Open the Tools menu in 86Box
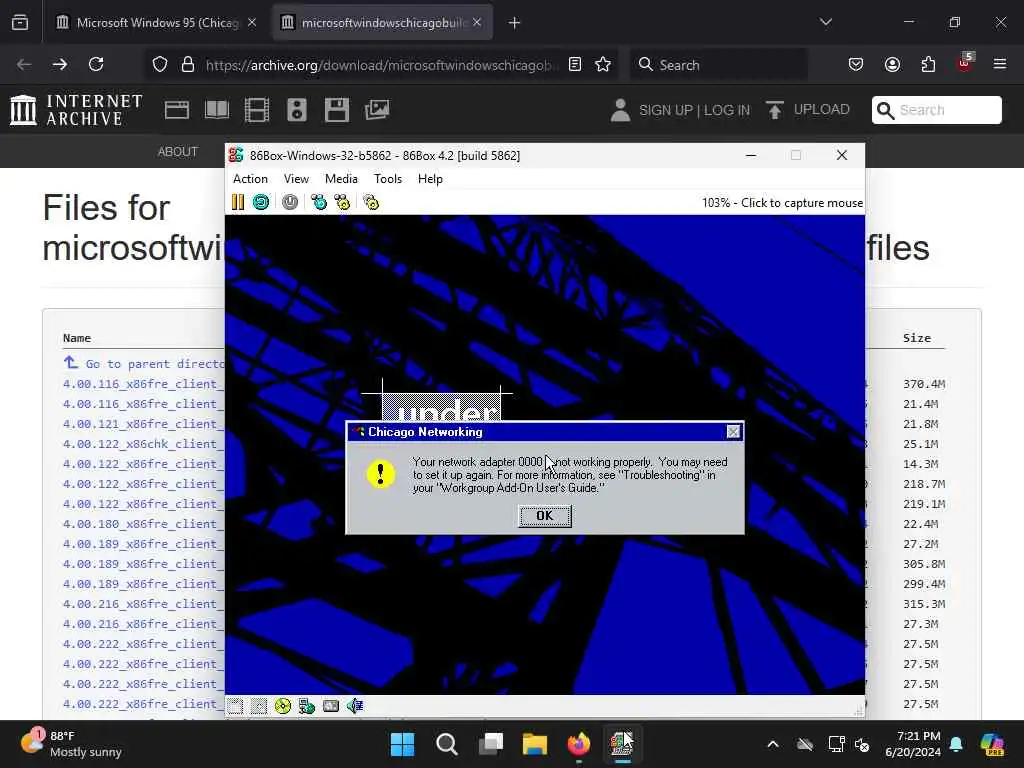Viewport: 1024px width, 768px height. [388, 179]
